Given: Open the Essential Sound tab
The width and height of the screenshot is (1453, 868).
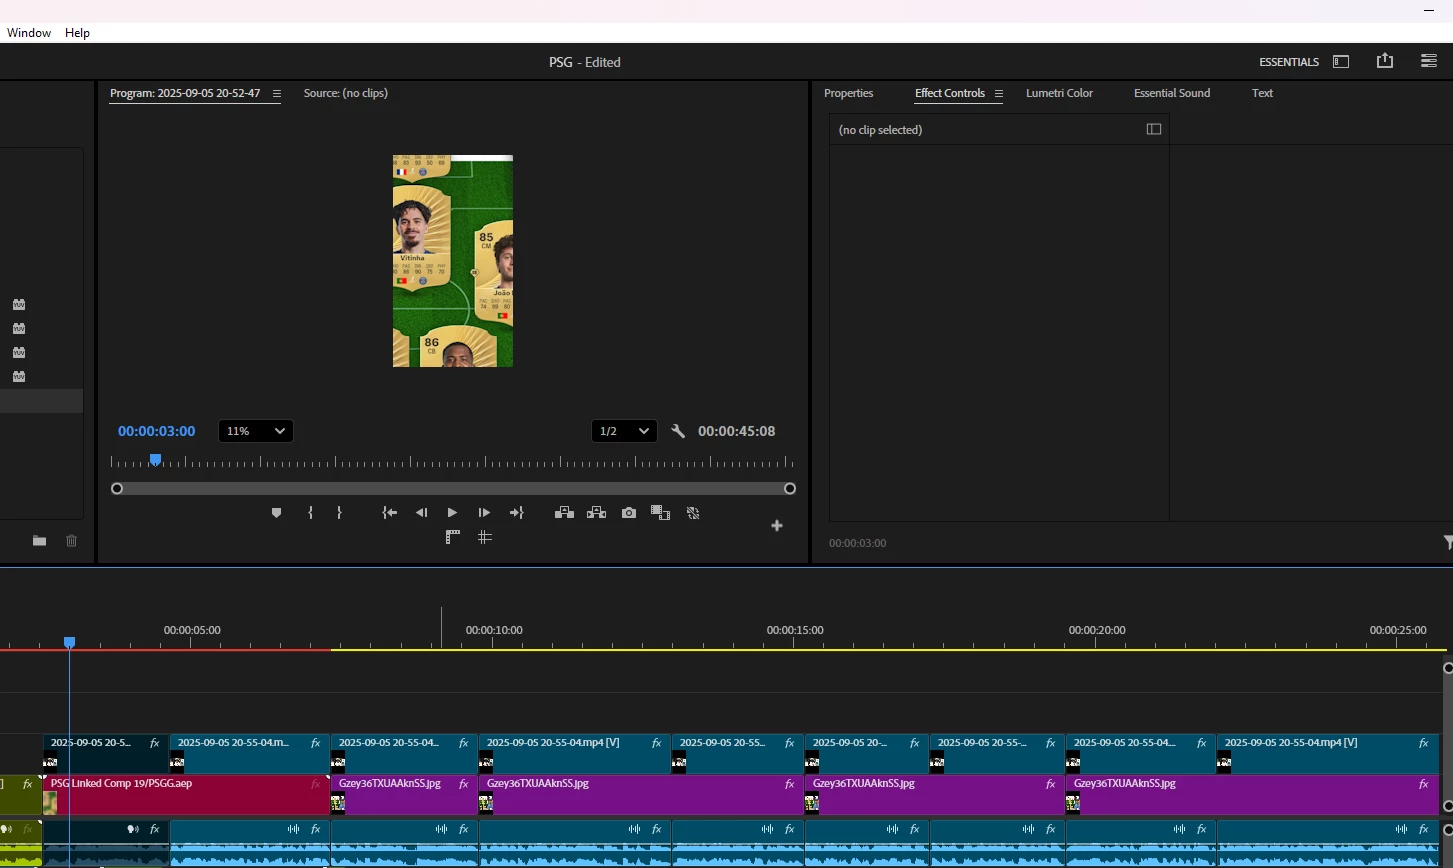Looking at the screenshot, I should tap(1171, 93).
